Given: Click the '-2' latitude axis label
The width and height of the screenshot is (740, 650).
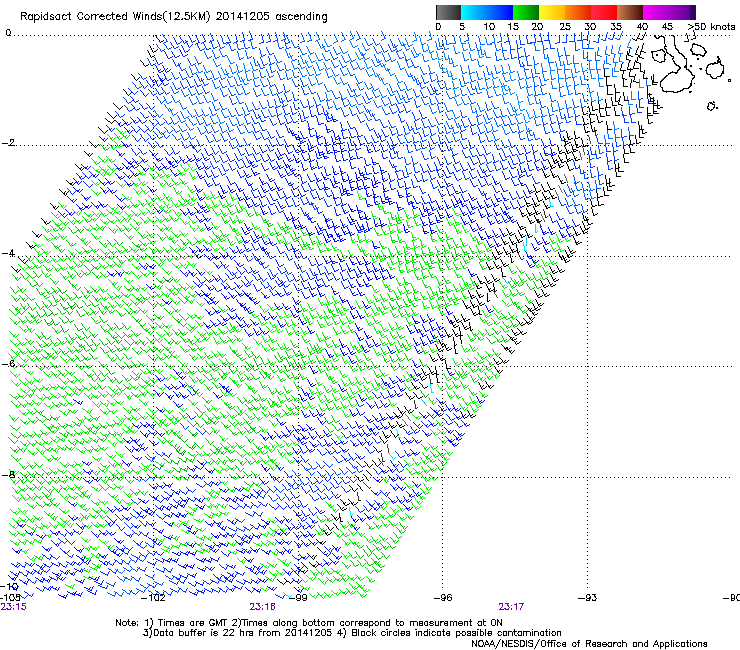Looking at the screenshot, I should point(8,143).
